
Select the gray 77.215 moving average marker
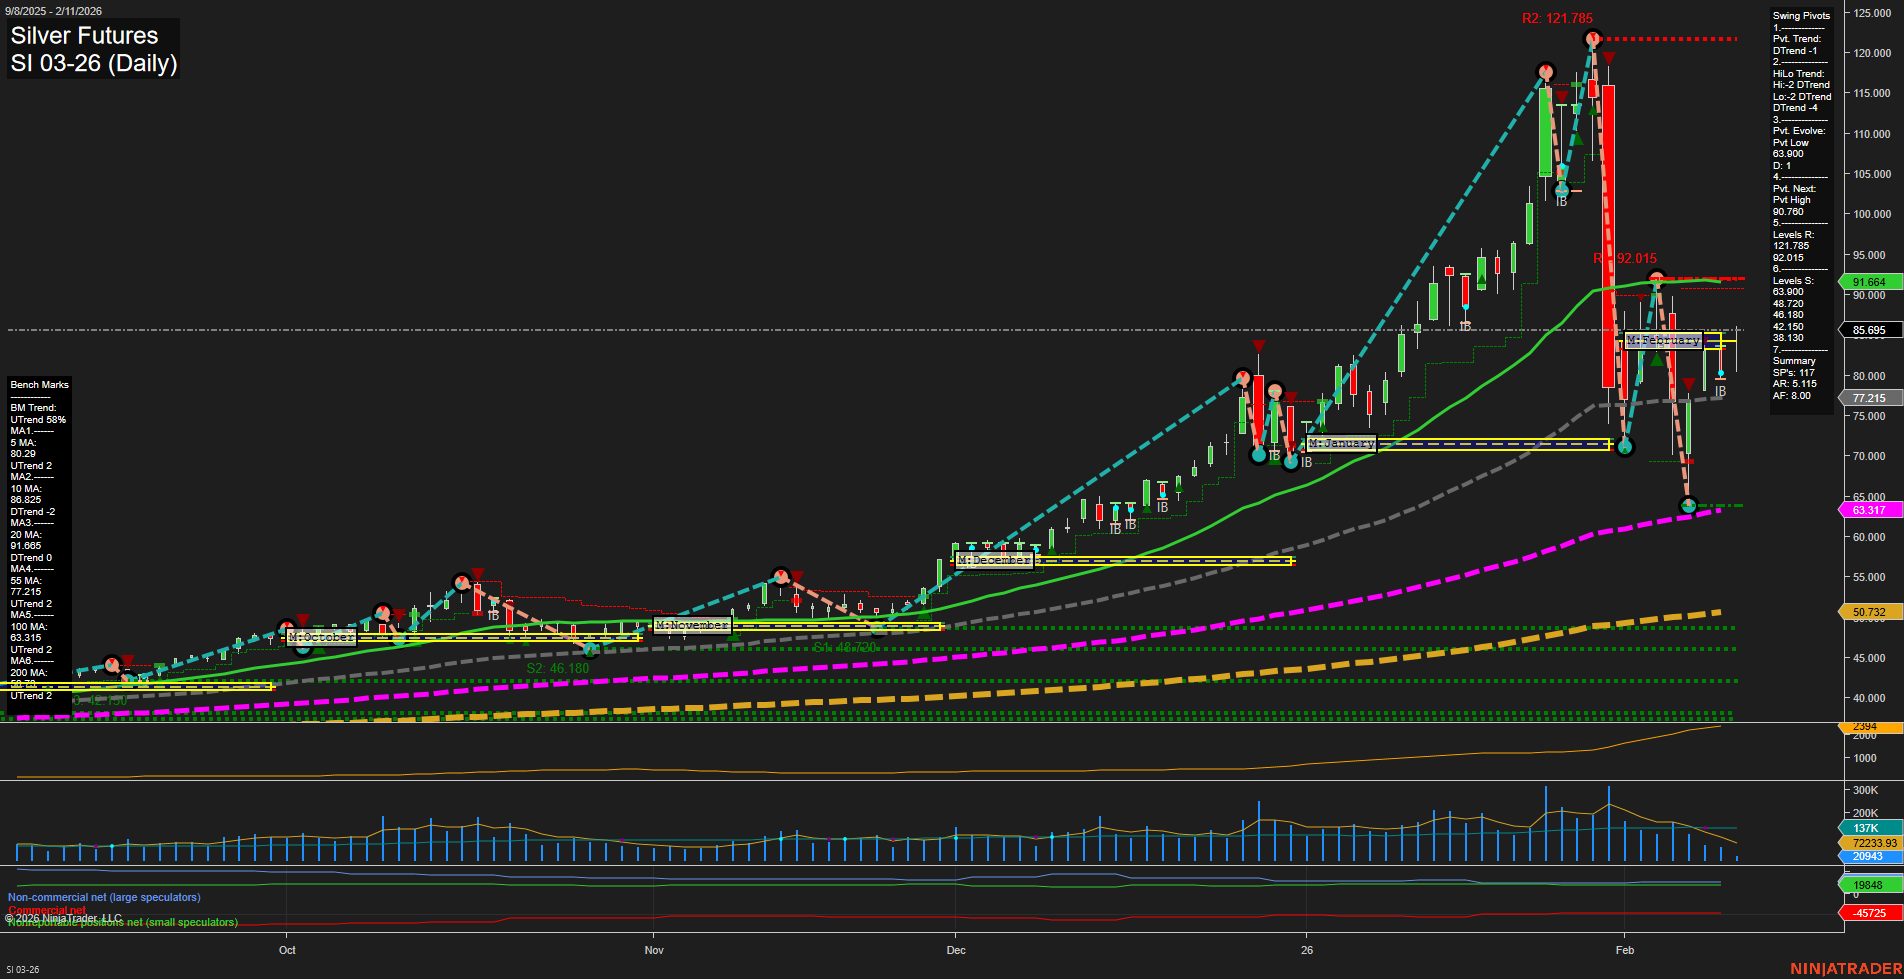pos(1868,398)
